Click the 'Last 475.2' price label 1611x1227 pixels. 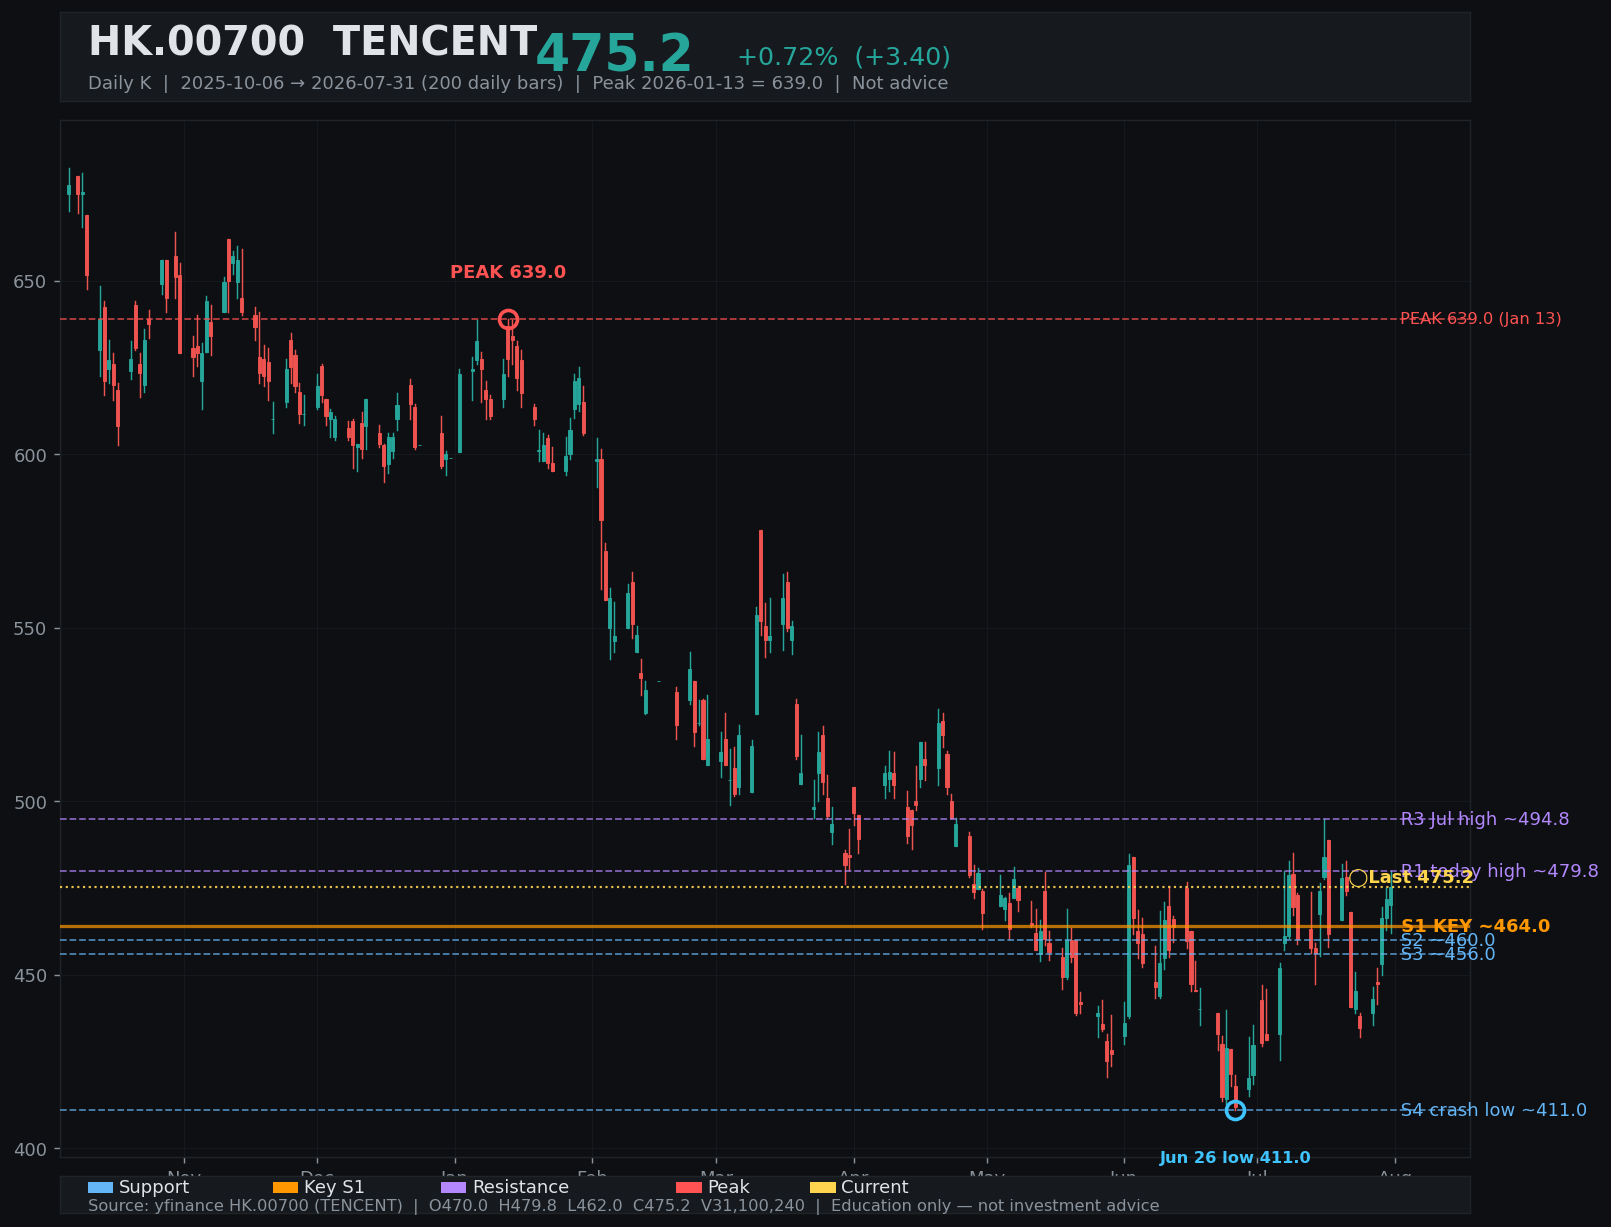click(x=1420, y=877)
